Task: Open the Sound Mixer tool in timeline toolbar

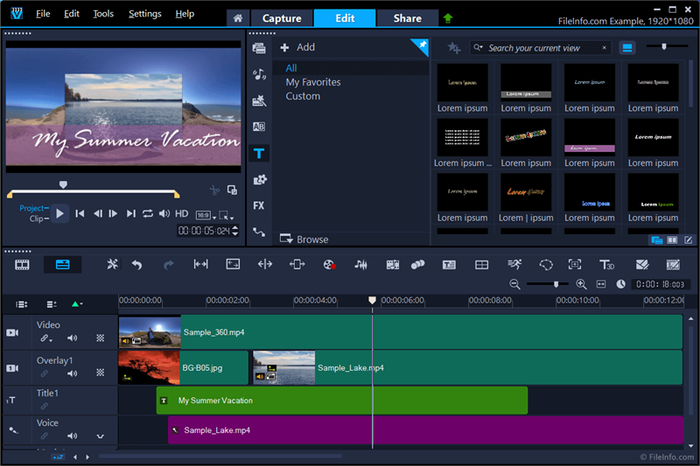Action: [361, 265]
